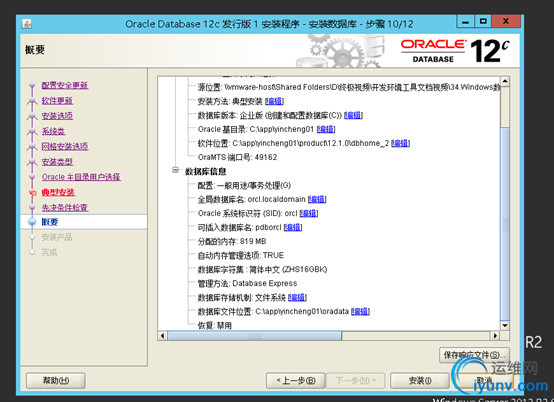Open the 先决条件检查 step
554x402 pixels.
(65, 207)
